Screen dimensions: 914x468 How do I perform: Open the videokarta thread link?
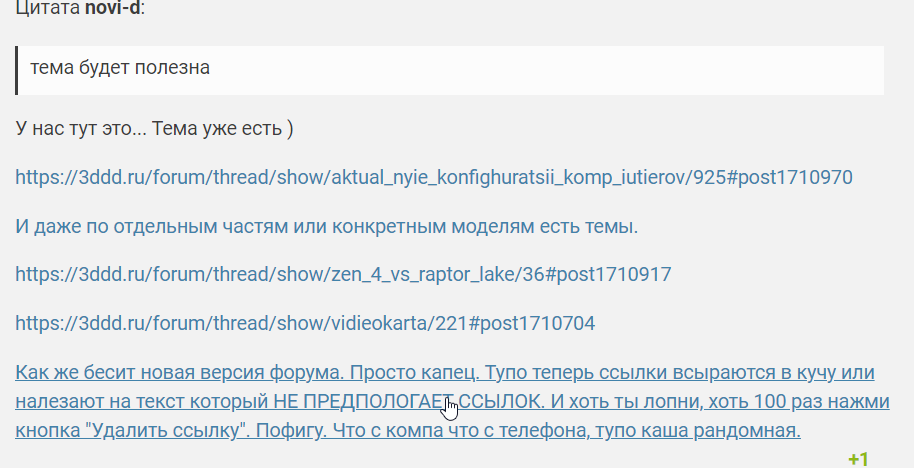coord(305,323)
